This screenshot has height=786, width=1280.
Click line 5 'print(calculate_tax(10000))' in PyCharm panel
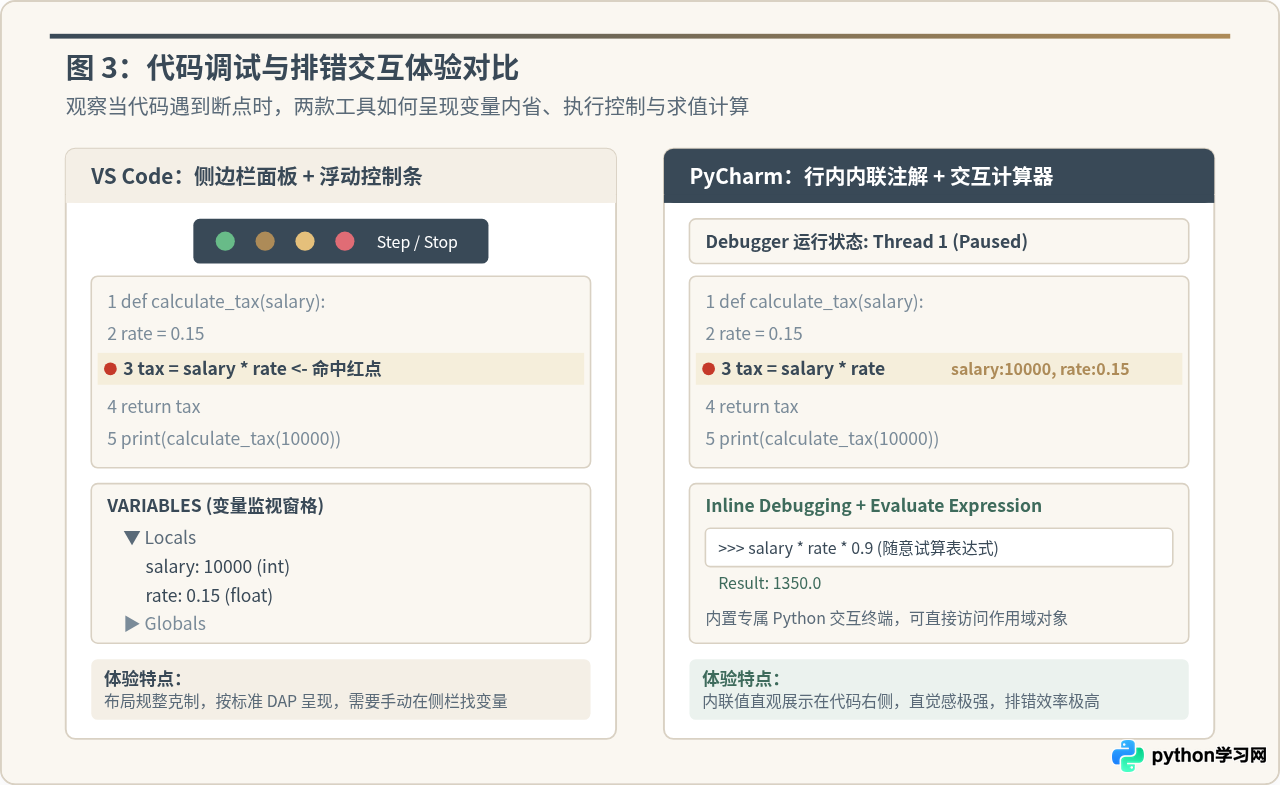pyautogui.click(x=822, y=438)
